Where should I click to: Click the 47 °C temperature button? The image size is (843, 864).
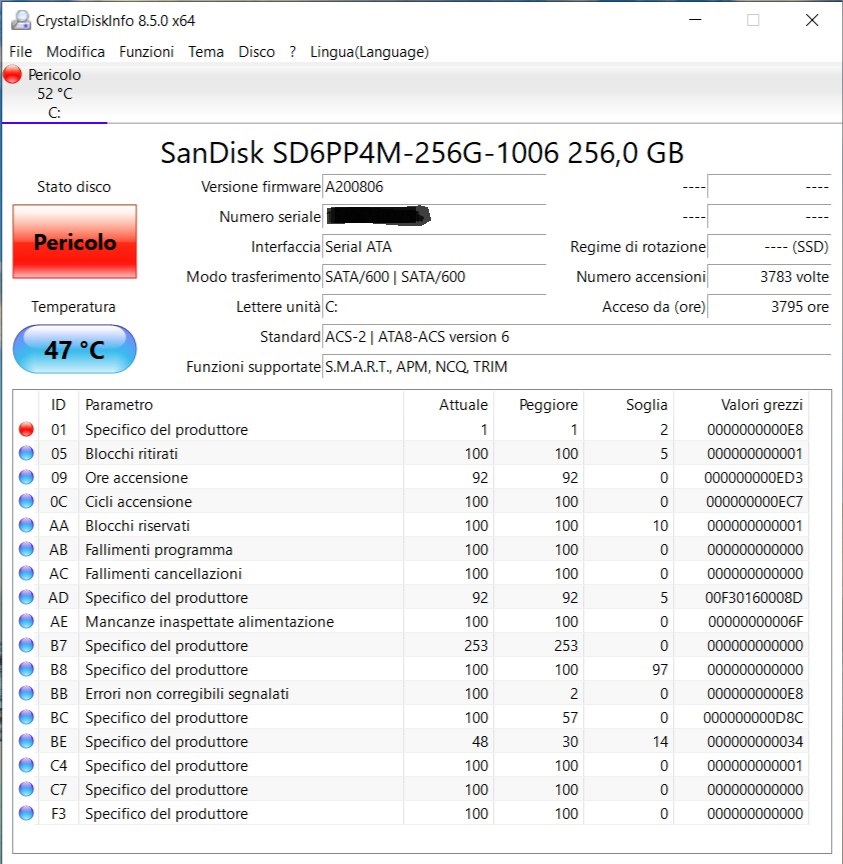tap(75, 349)
